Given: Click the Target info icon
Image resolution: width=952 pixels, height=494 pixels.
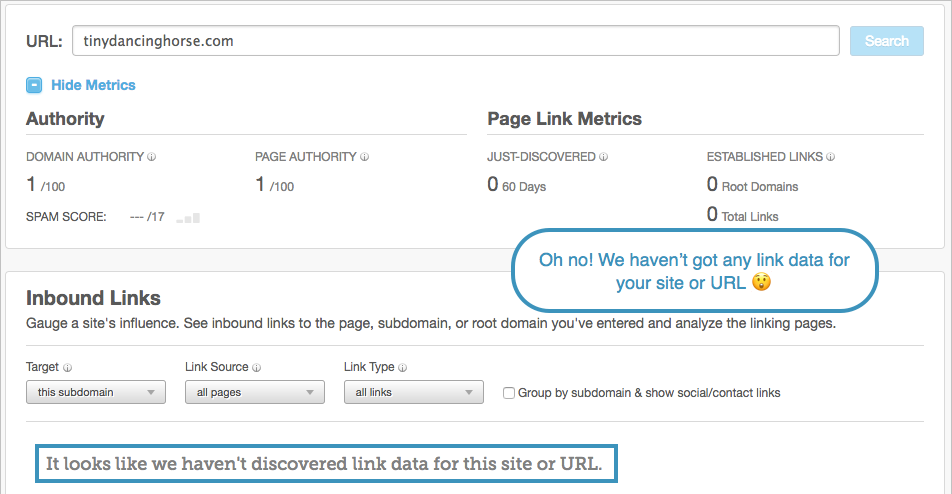Looking at the screenshot, I should (67, 368).
